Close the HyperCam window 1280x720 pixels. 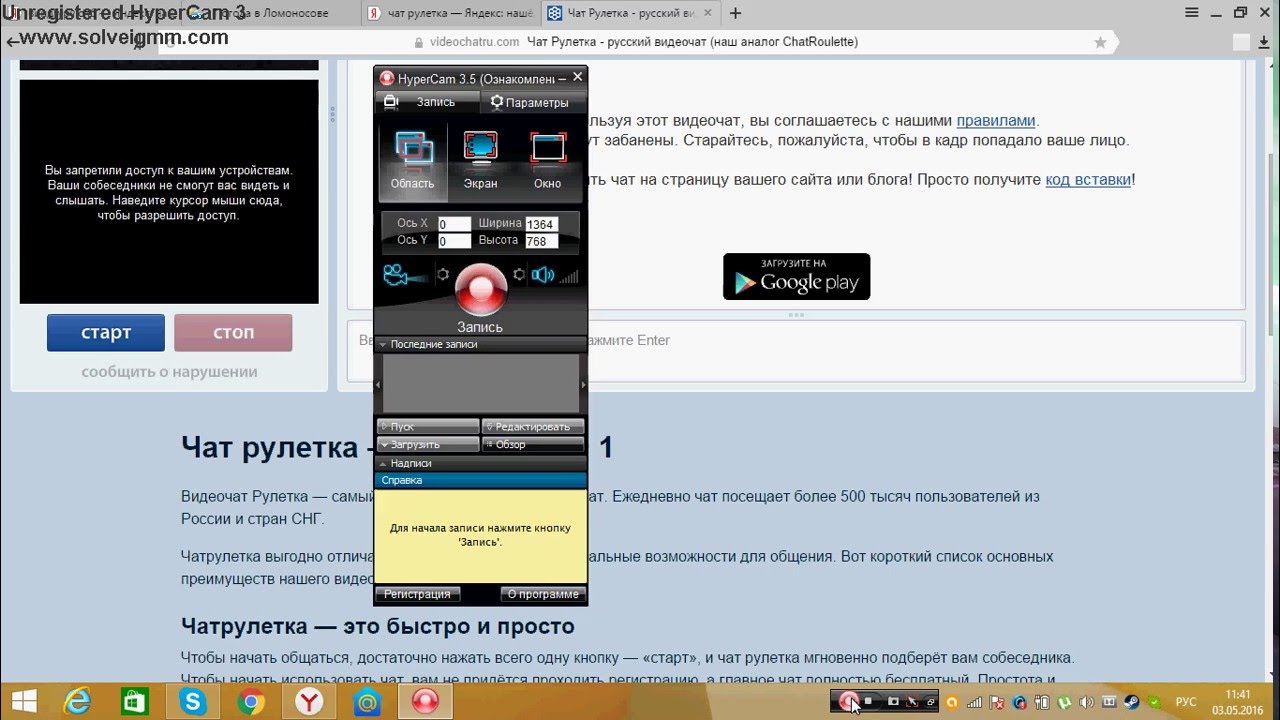point(577,77)
